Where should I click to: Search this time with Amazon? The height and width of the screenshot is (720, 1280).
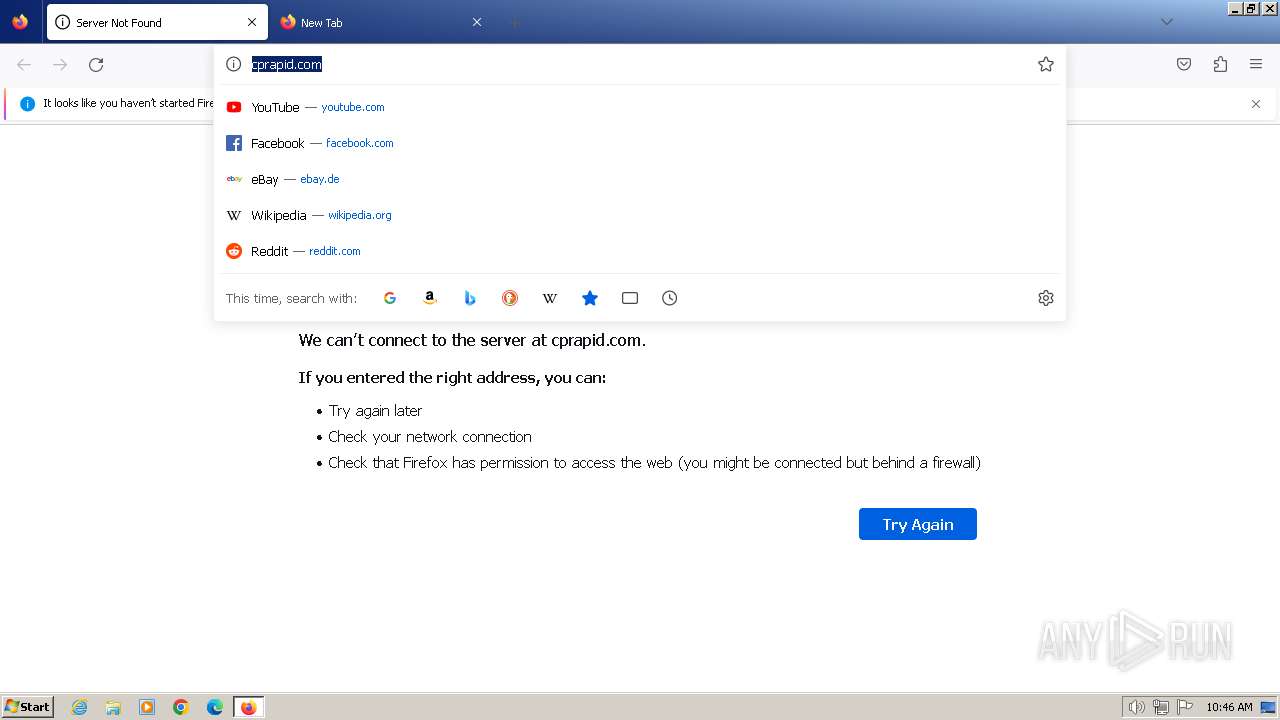coord(430,298)
